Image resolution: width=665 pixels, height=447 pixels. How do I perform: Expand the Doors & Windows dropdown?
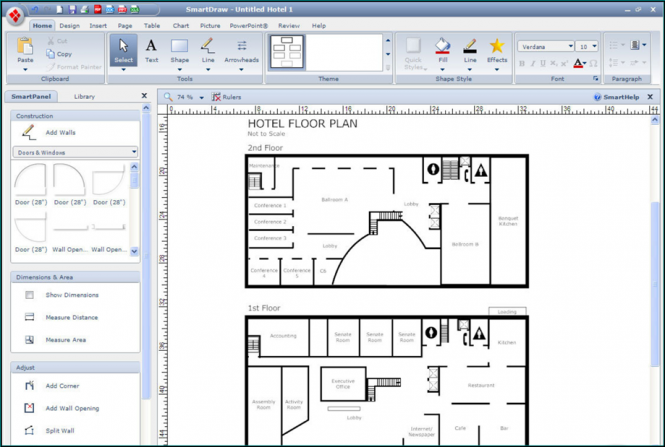click(134, 152)
